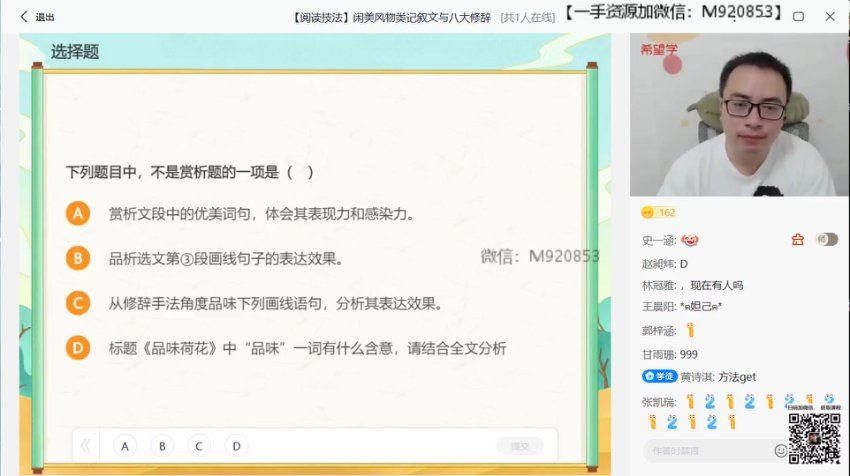Open the emoji picker smiley icon

point(781,451)
